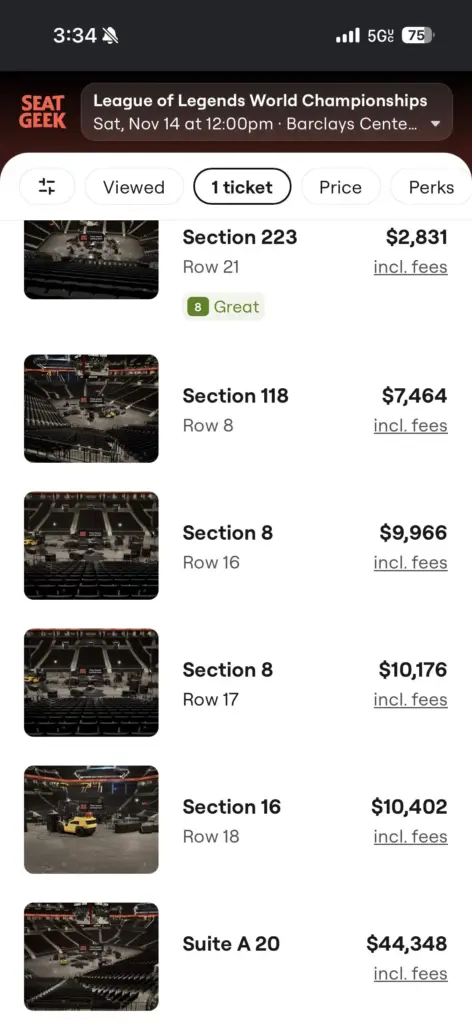
Task: Open Section 16 forklift view thumbnail
Action: point(91,820)
